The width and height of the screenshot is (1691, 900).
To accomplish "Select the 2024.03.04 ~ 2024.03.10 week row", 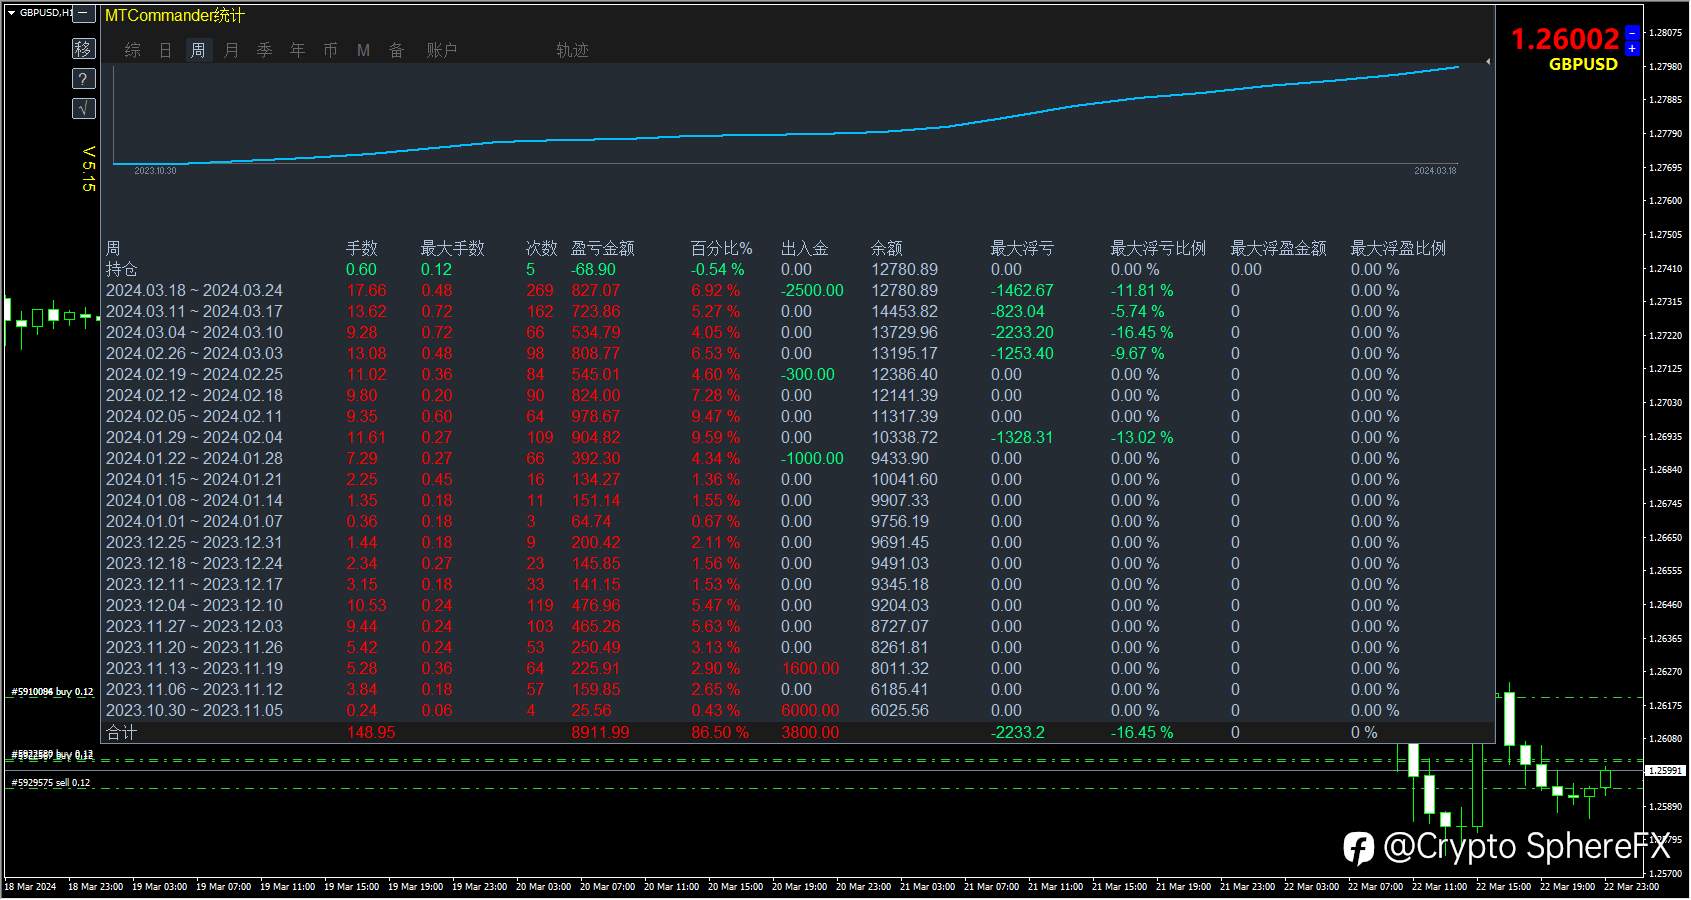I will tap(194, 332).
